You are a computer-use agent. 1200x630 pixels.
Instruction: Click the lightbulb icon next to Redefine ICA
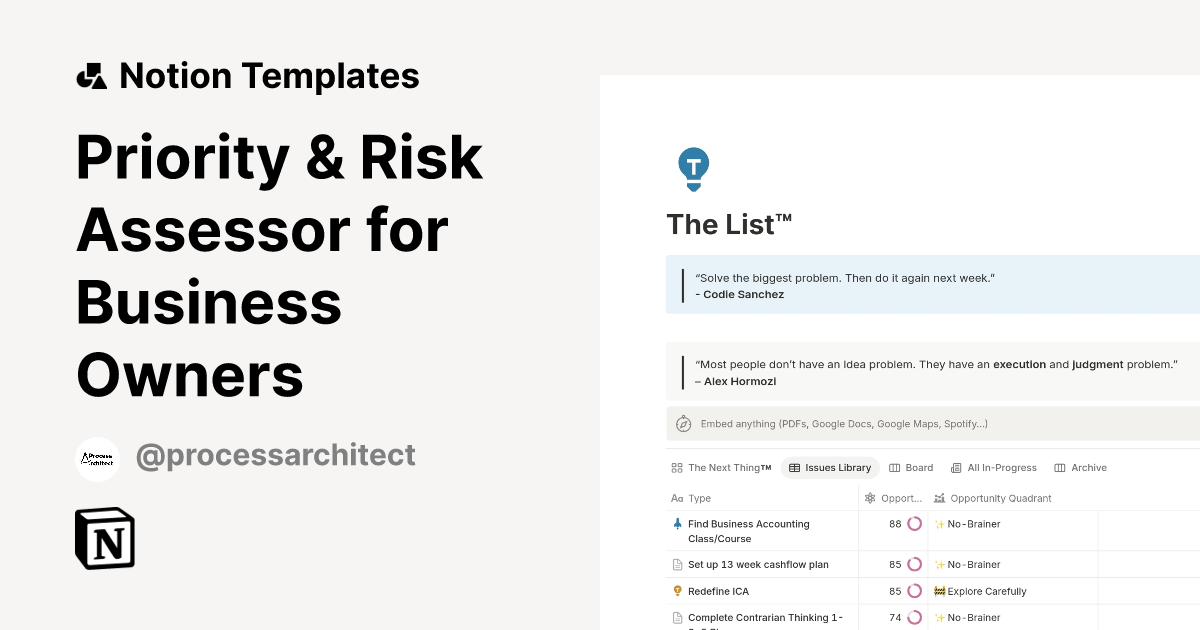[677, 591]
